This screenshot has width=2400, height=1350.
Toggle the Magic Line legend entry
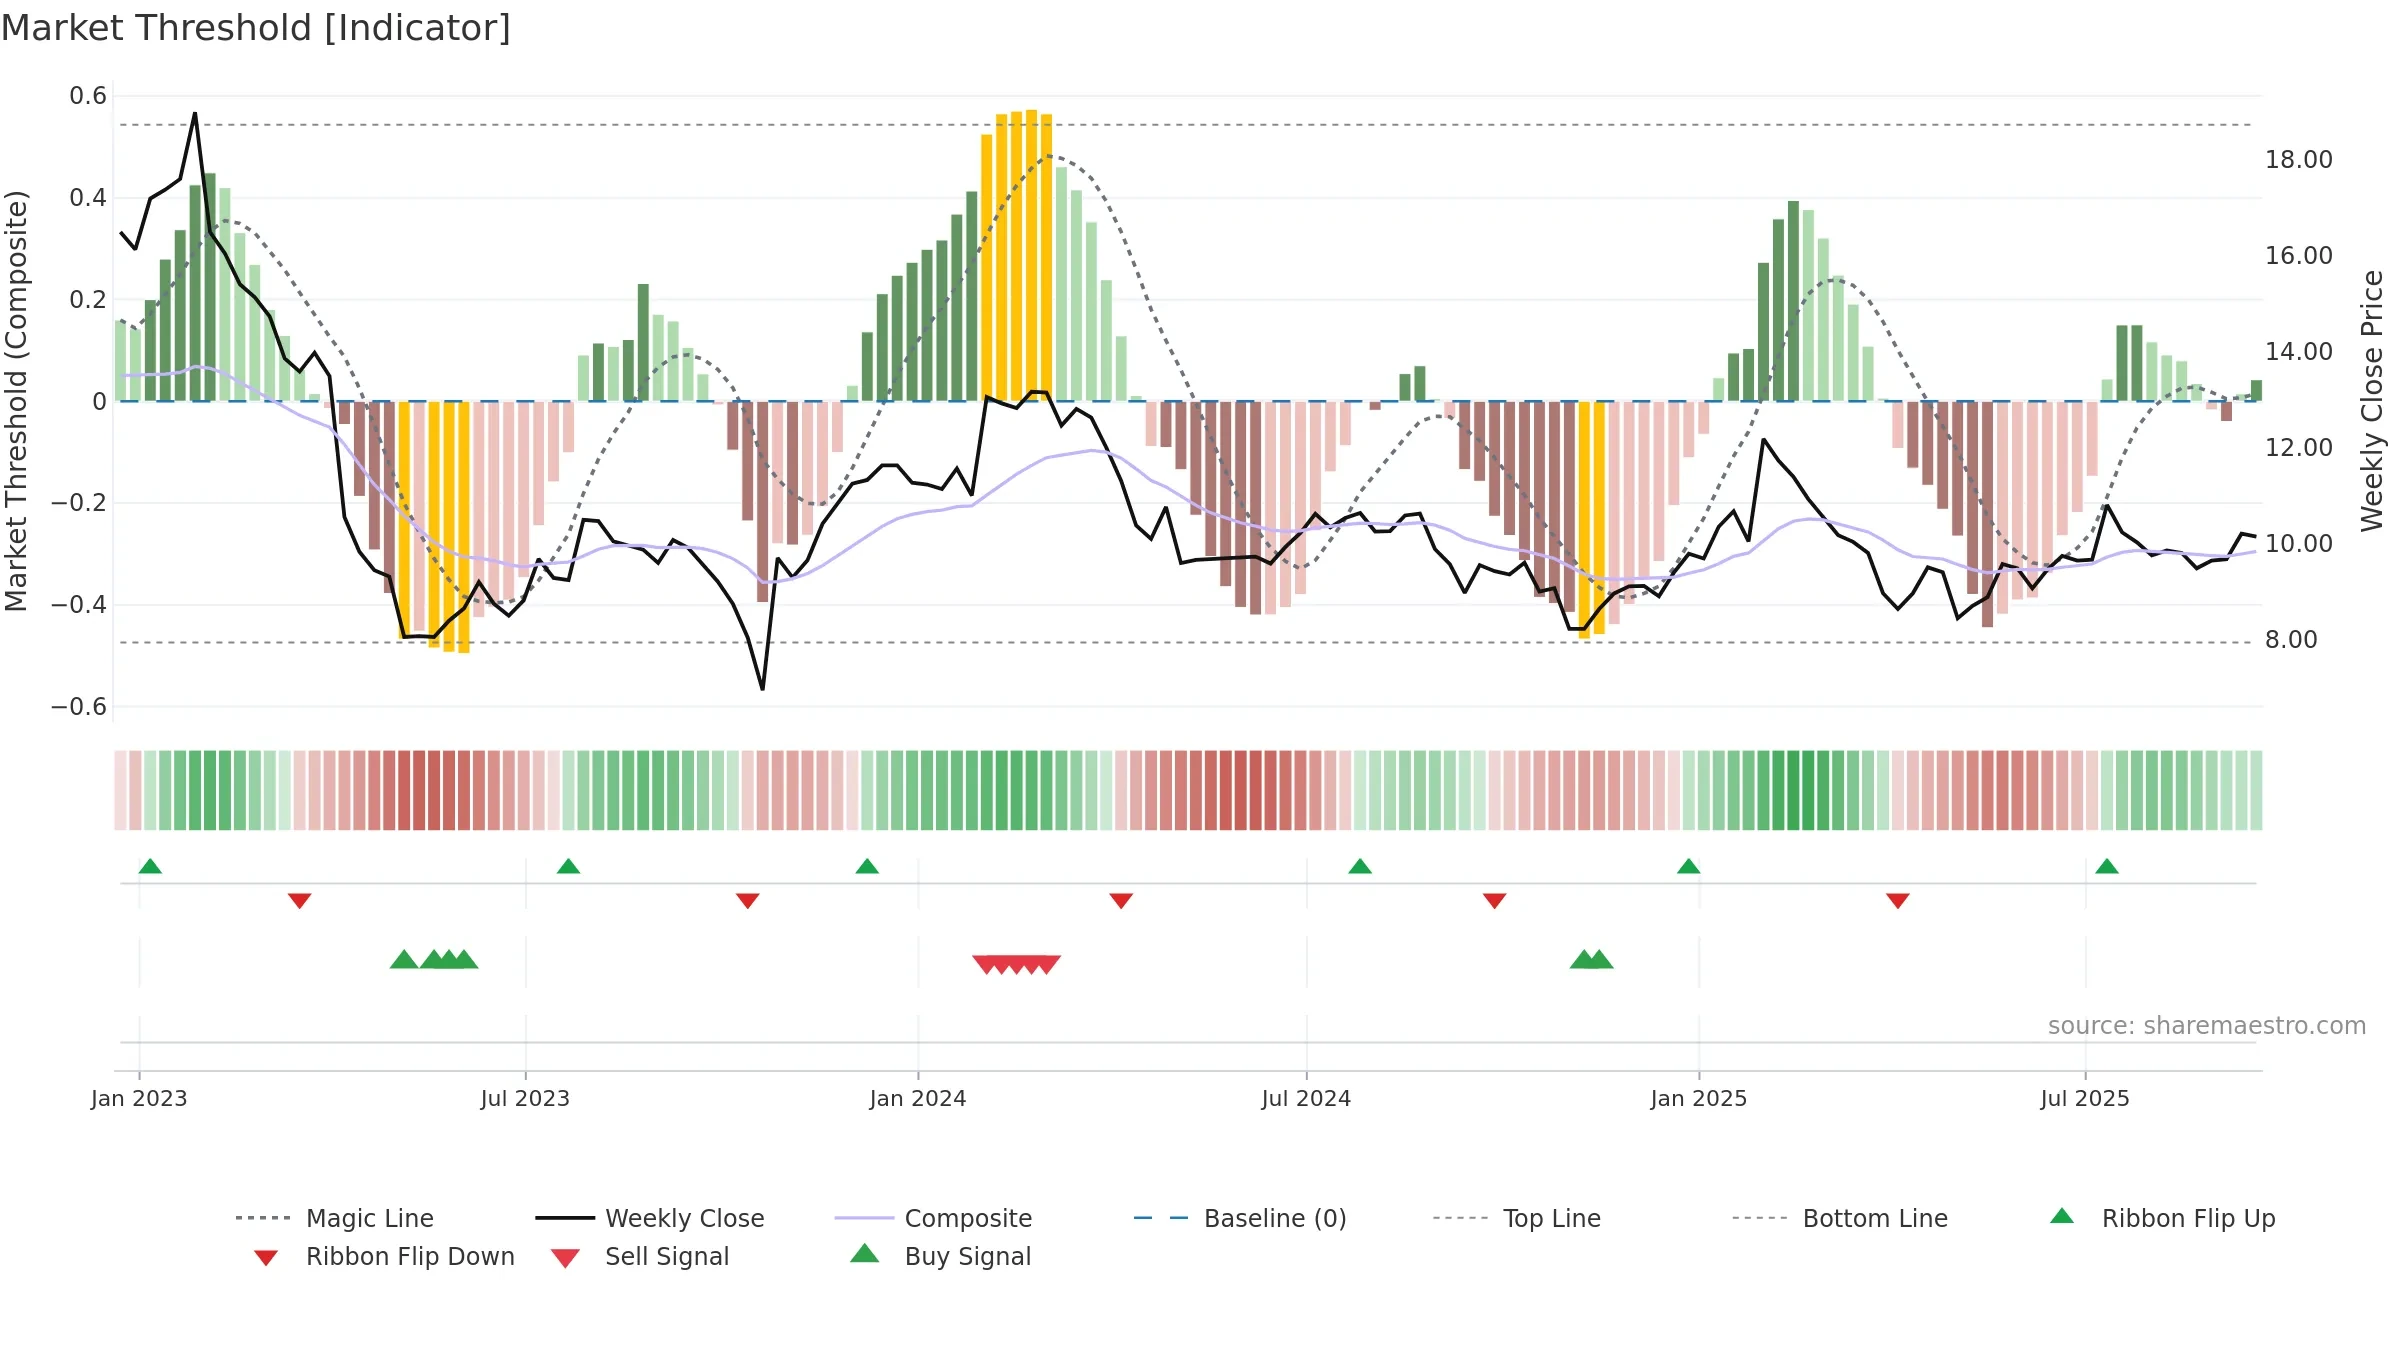(335, 1218)
